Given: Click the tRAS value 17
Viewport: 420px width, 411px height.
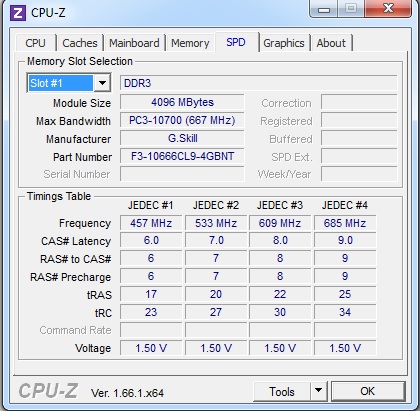Looking at the screenshot, I should pyautogui.click(x=151, y=294).
